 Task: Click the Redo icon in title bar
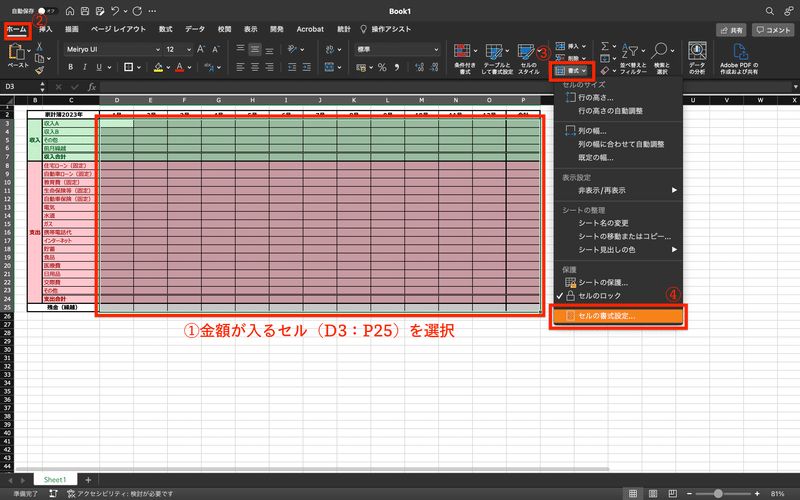(x=137, y=11)
